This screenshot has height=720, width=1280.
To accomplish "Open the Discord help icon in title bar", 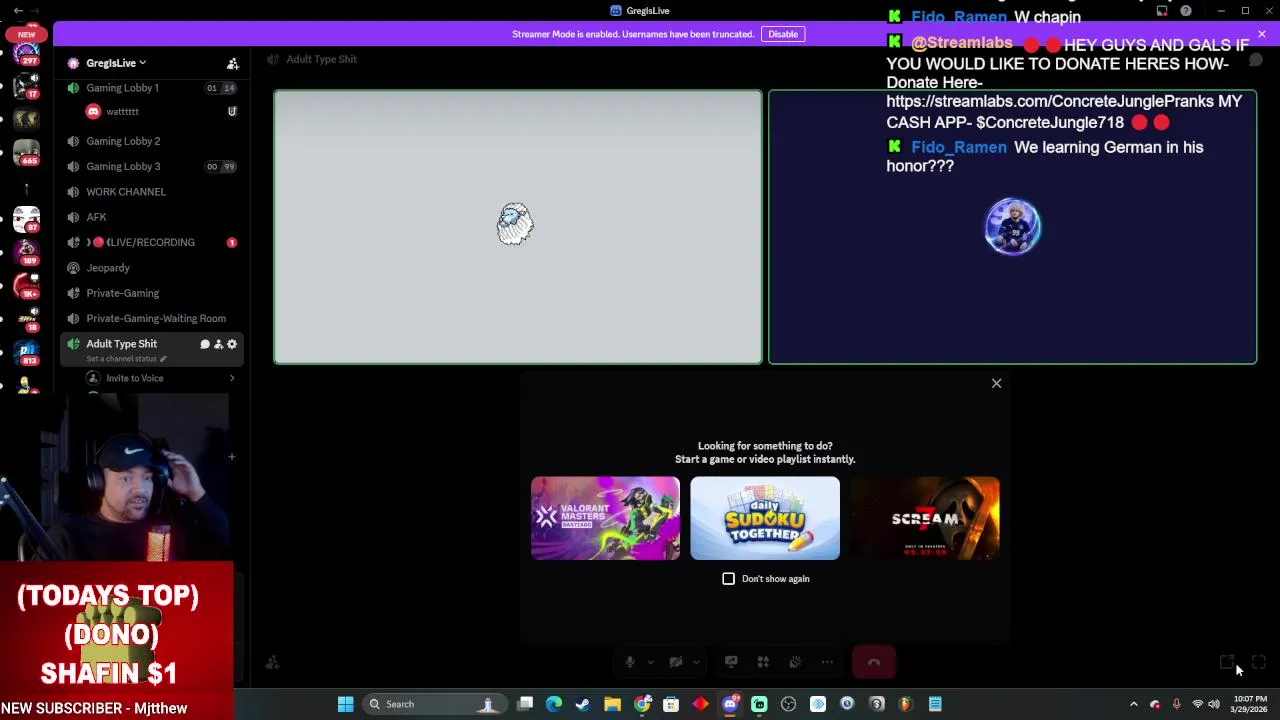I will tap(1186, 11).
